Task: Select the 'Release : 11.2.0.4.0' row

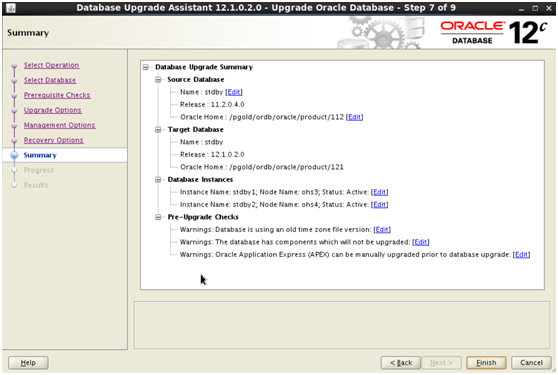Action: point(212,104)
